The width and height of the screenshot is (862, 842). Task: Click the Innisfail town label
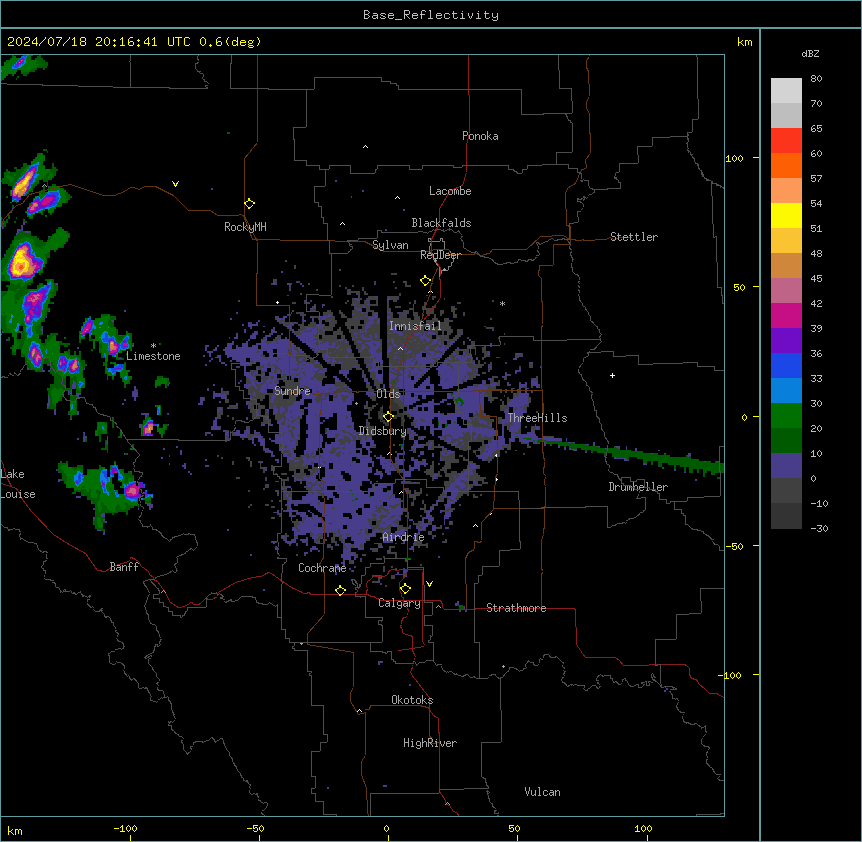415,326
